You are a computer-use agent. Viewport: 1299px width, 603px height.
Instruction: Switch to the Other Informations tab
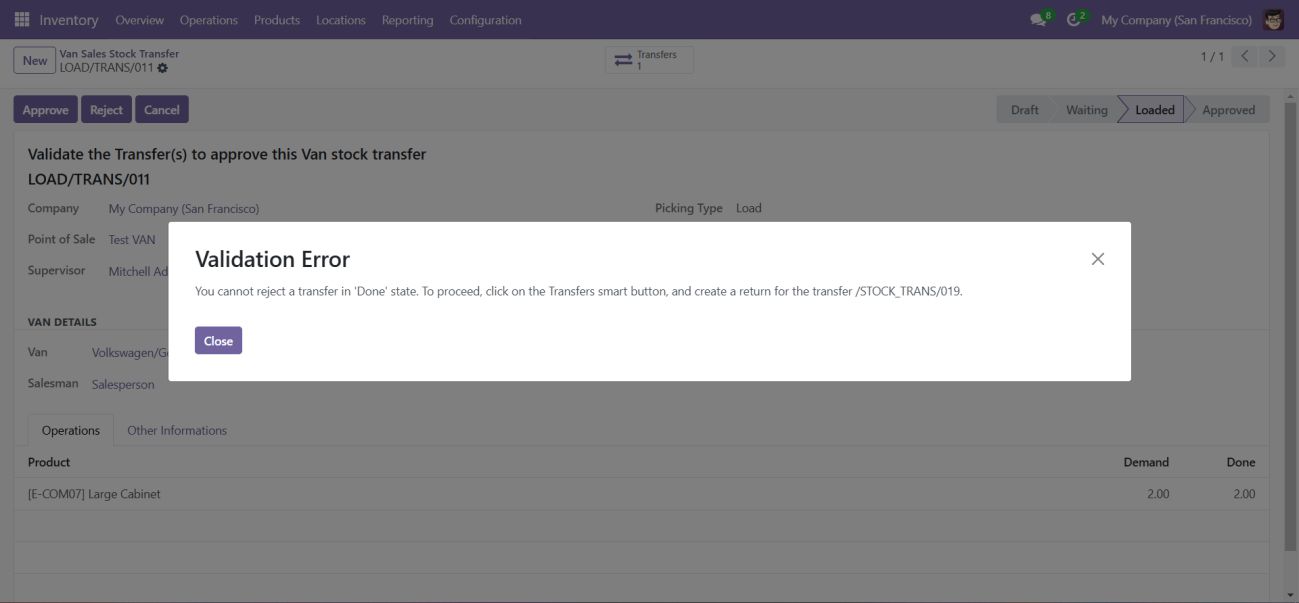pos(177,431)
